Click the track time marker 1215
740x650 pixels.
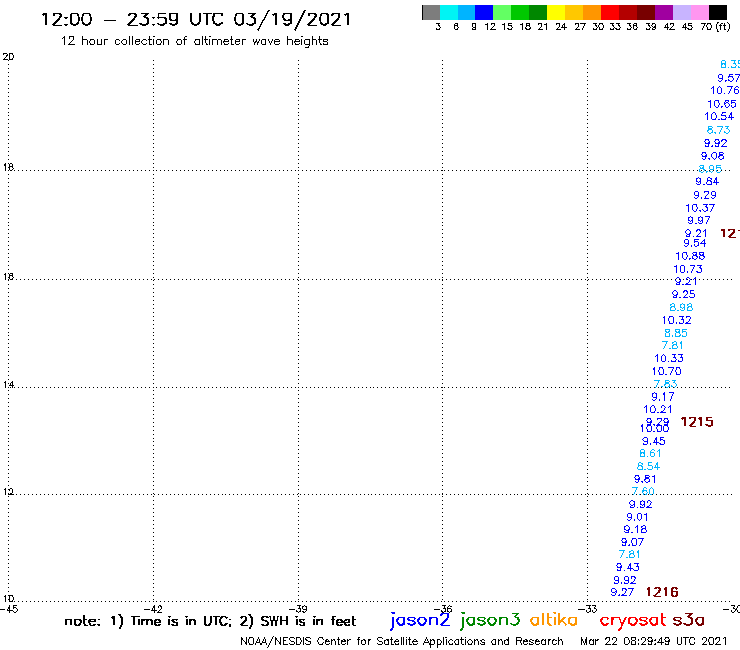[x=697, y=422]
